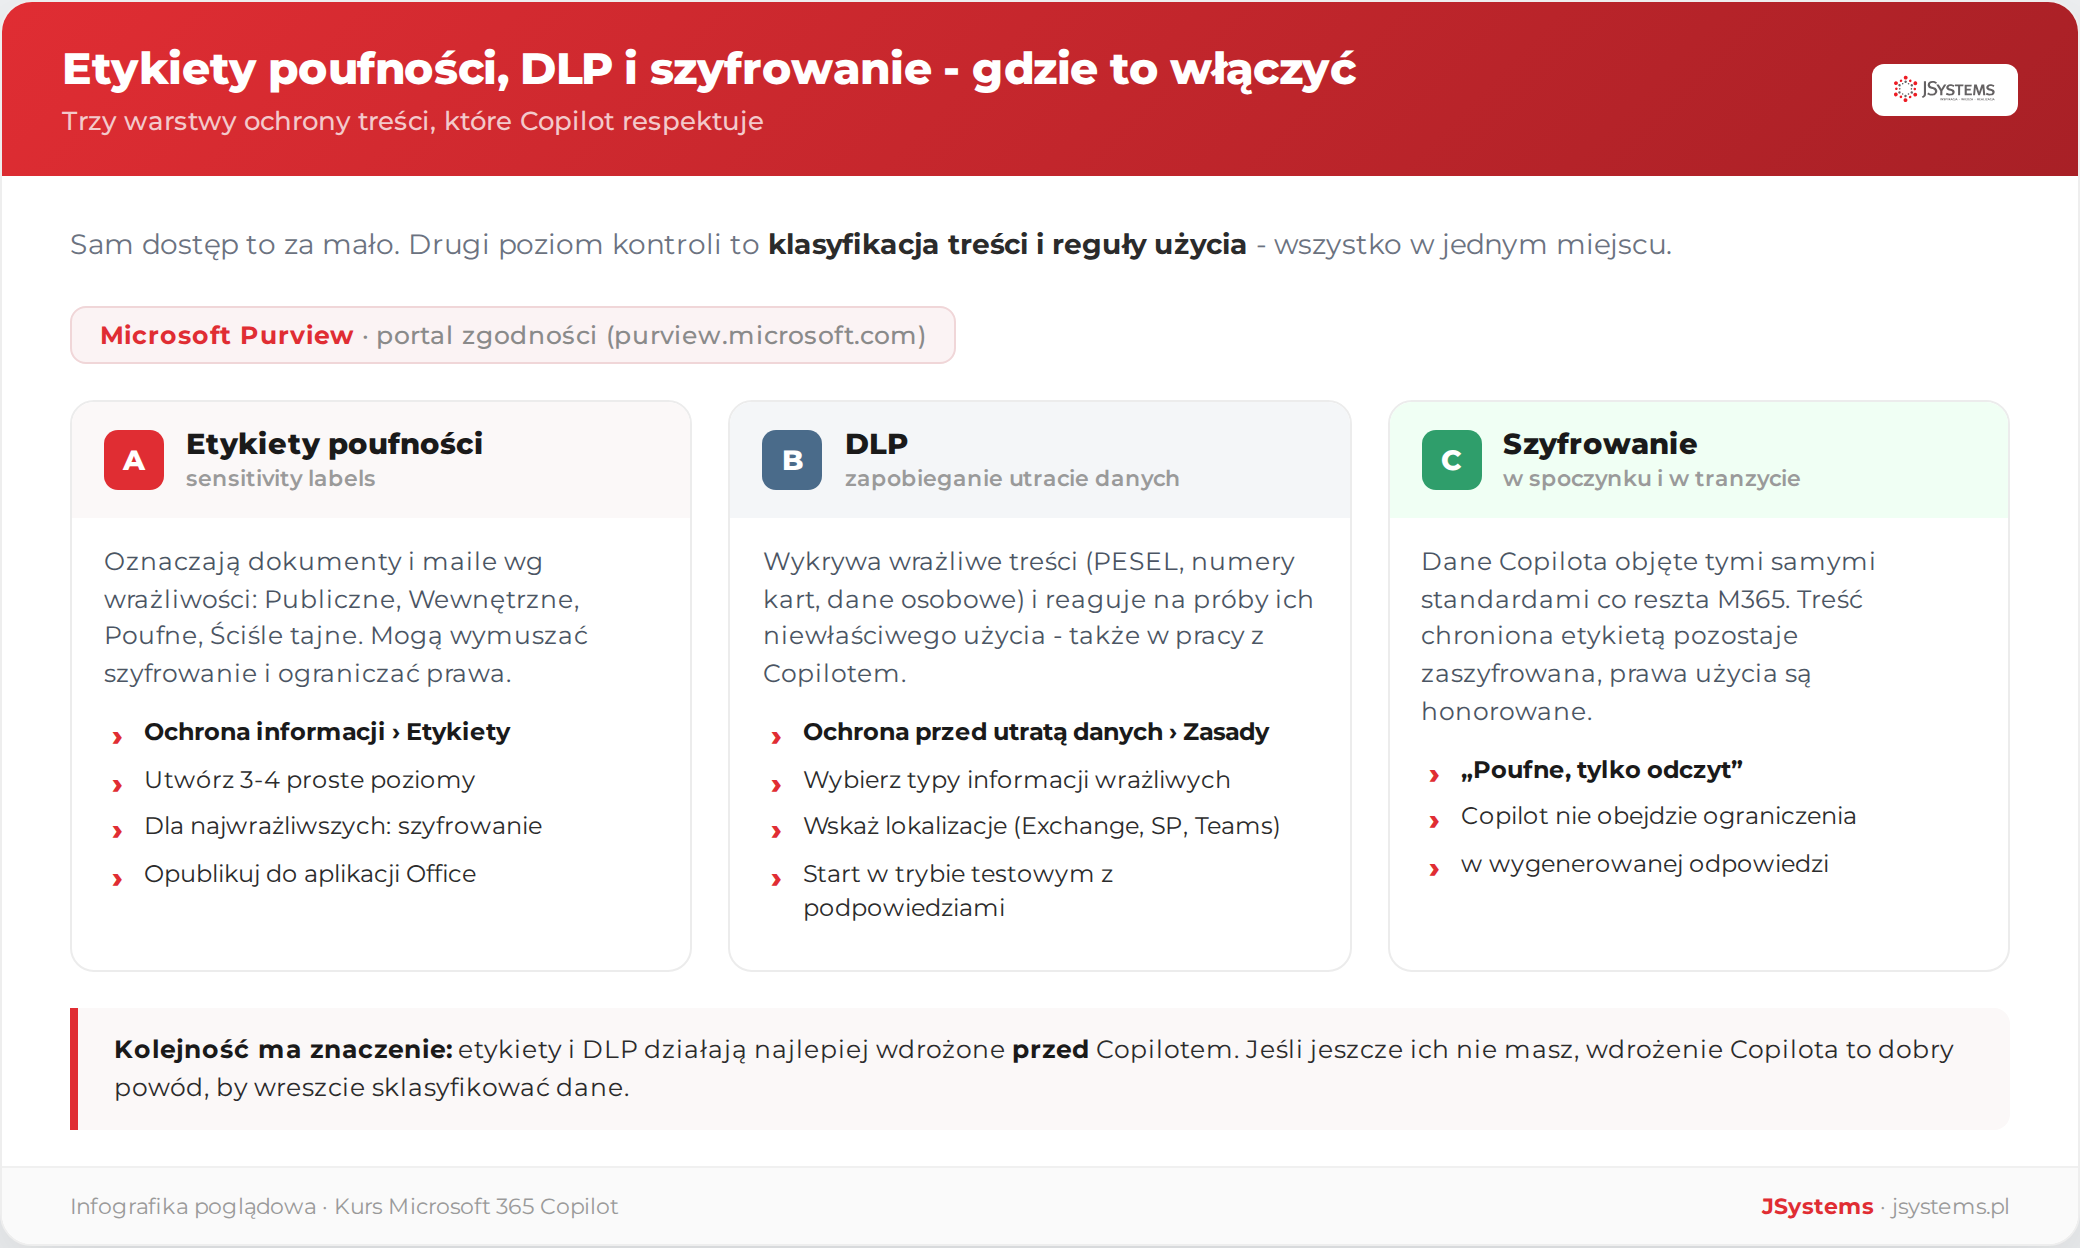Click the 'Szyfrowanie' card heading
2080x1248 pixels.
1600,443
